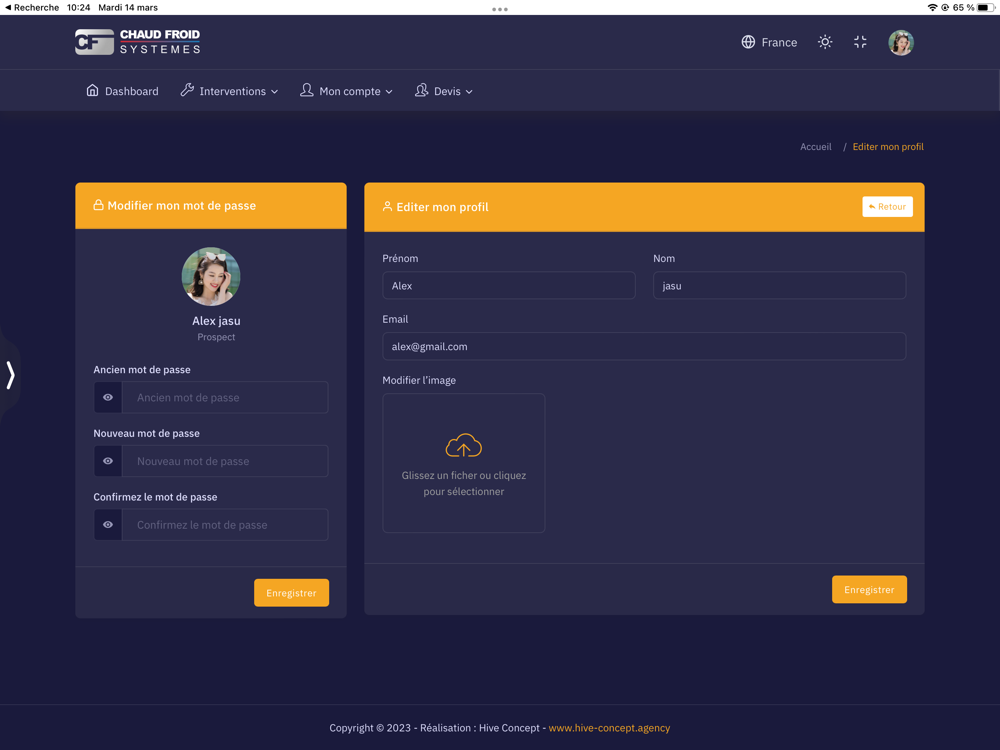The image size is (1000, 750).
Task: Click the Retour button
Action: click(887, 207)
